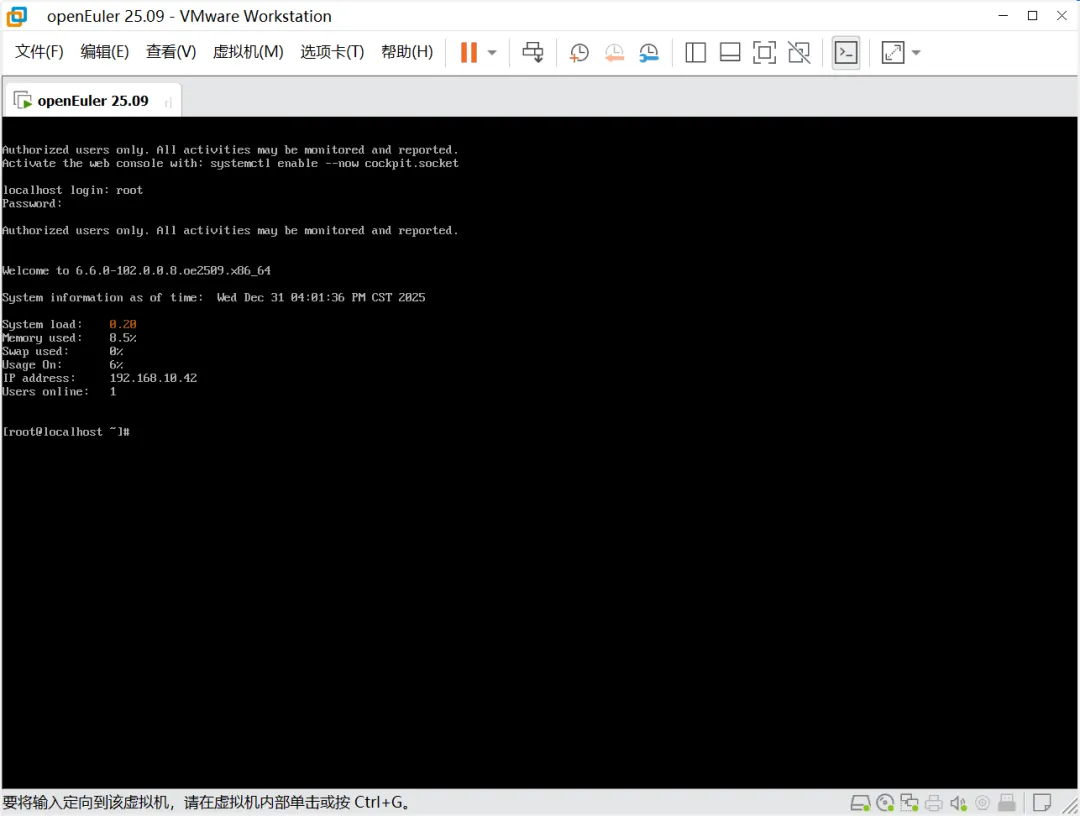Click the IP address 192.168.10.42 text

(x=153, y=378)
